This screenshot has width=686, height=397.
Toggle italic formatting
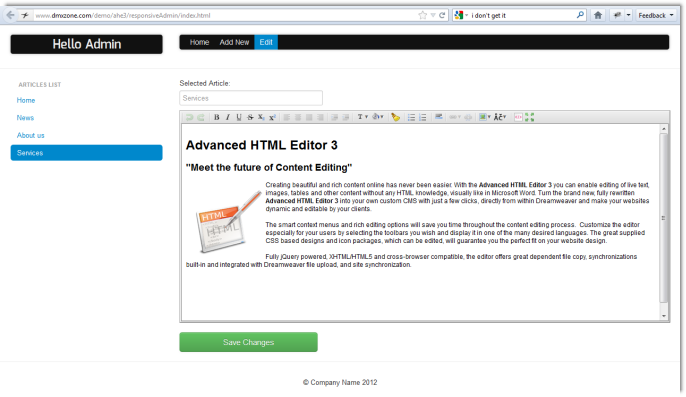pyautogui.click(x=228, y=117)
